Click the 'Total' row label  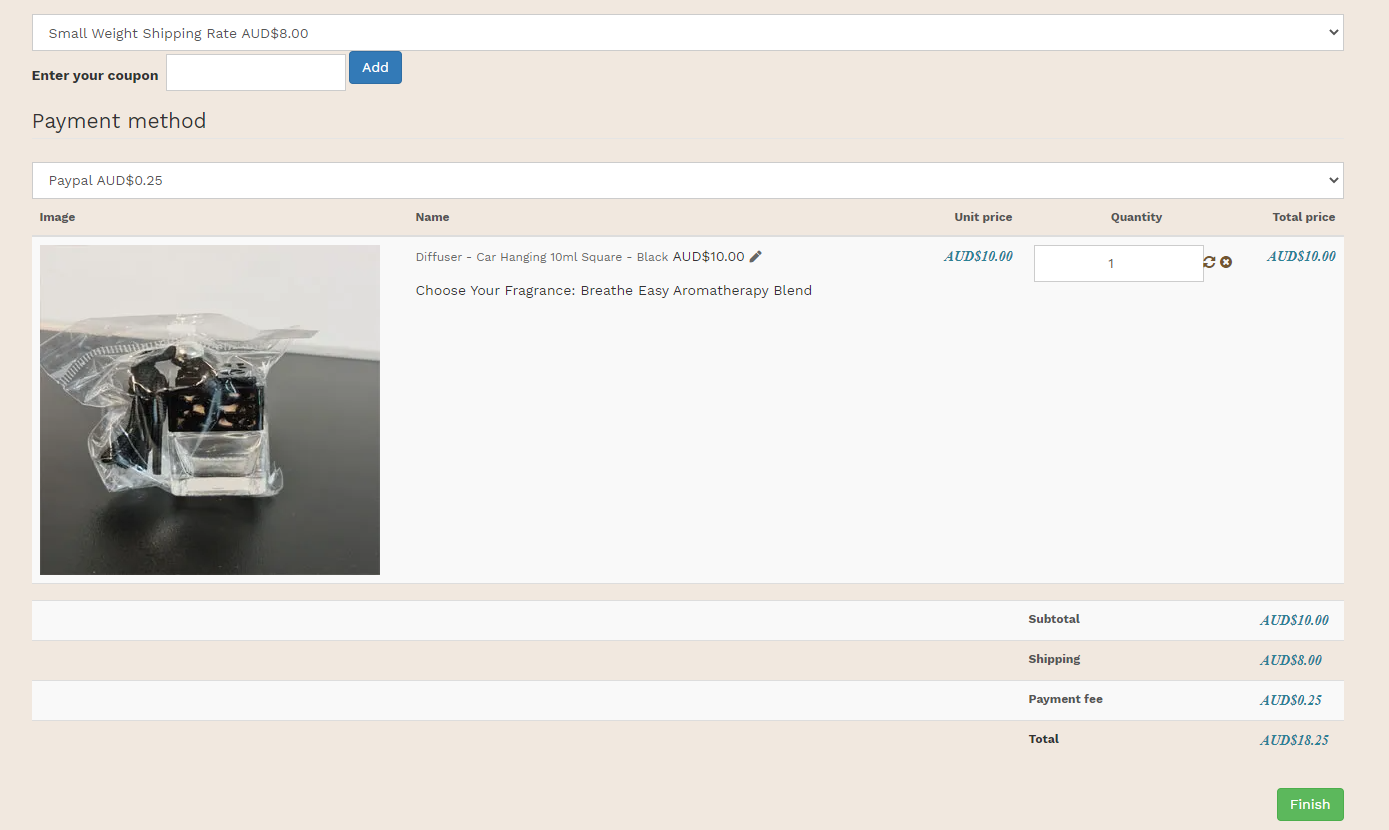(1043, 739)
